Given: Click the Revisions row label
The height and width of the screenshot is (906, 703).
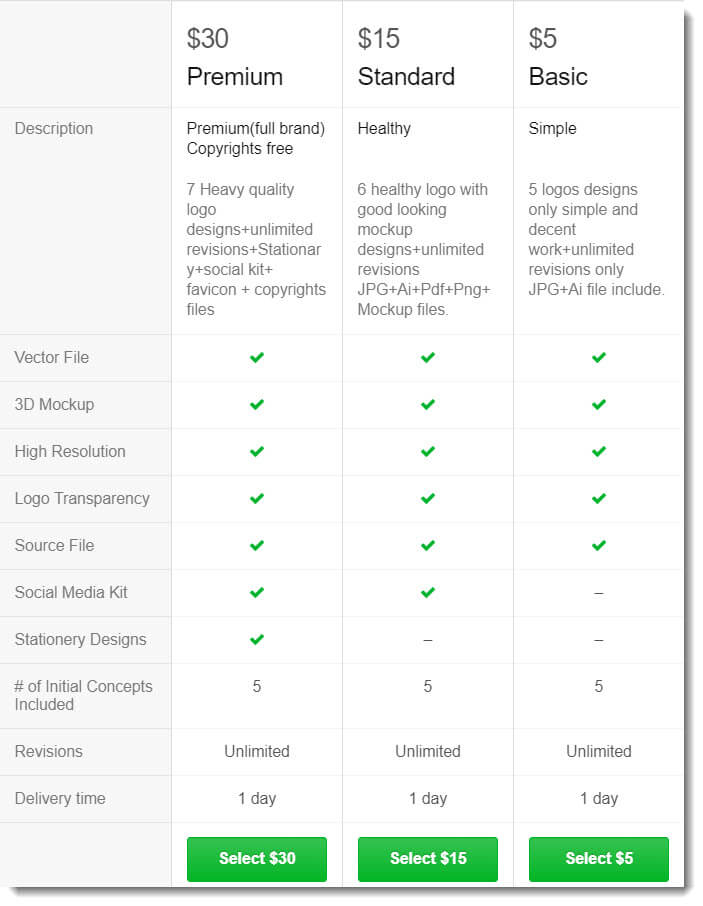Looking at the screenshot, I should [x=49, y=751].
